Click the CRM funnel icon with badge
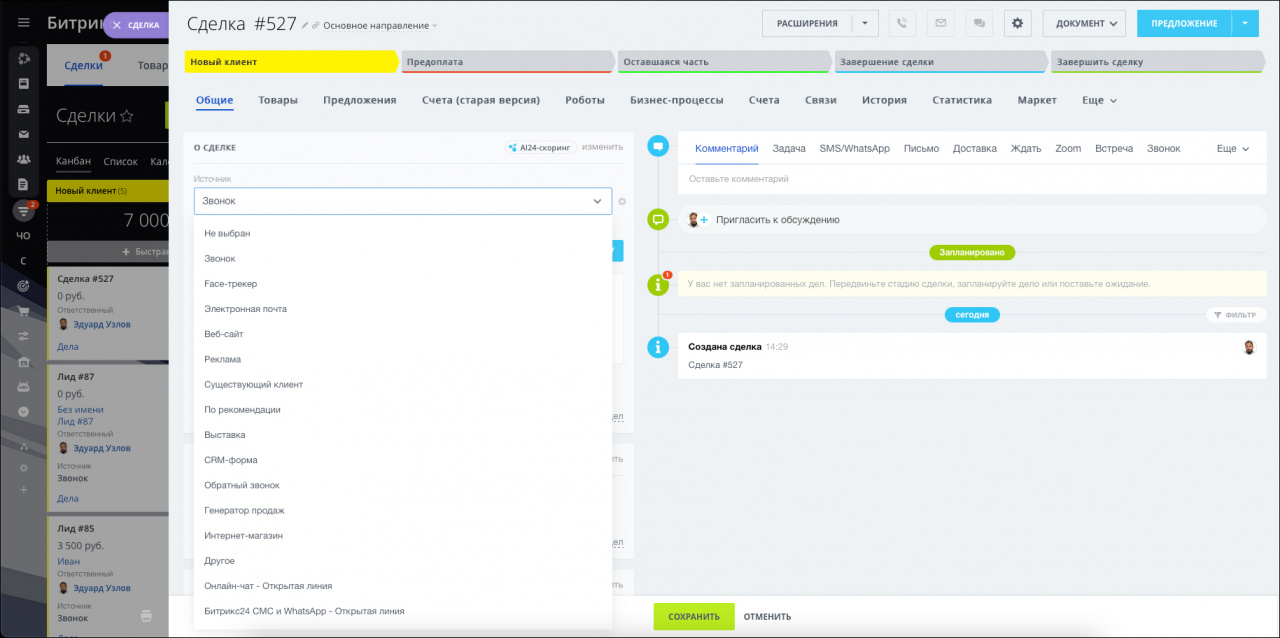Image resolution: width=1280 pixels, height=638 pixels. (x=23, y=211)
